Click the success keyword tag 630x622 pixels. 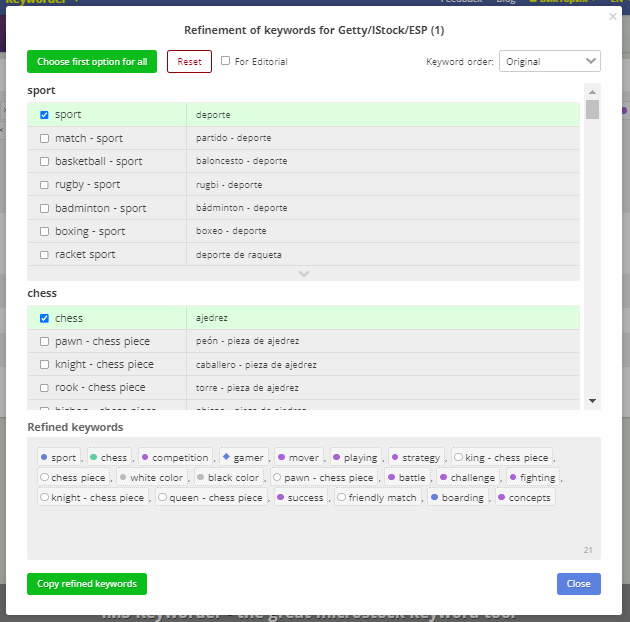point(301,497)
